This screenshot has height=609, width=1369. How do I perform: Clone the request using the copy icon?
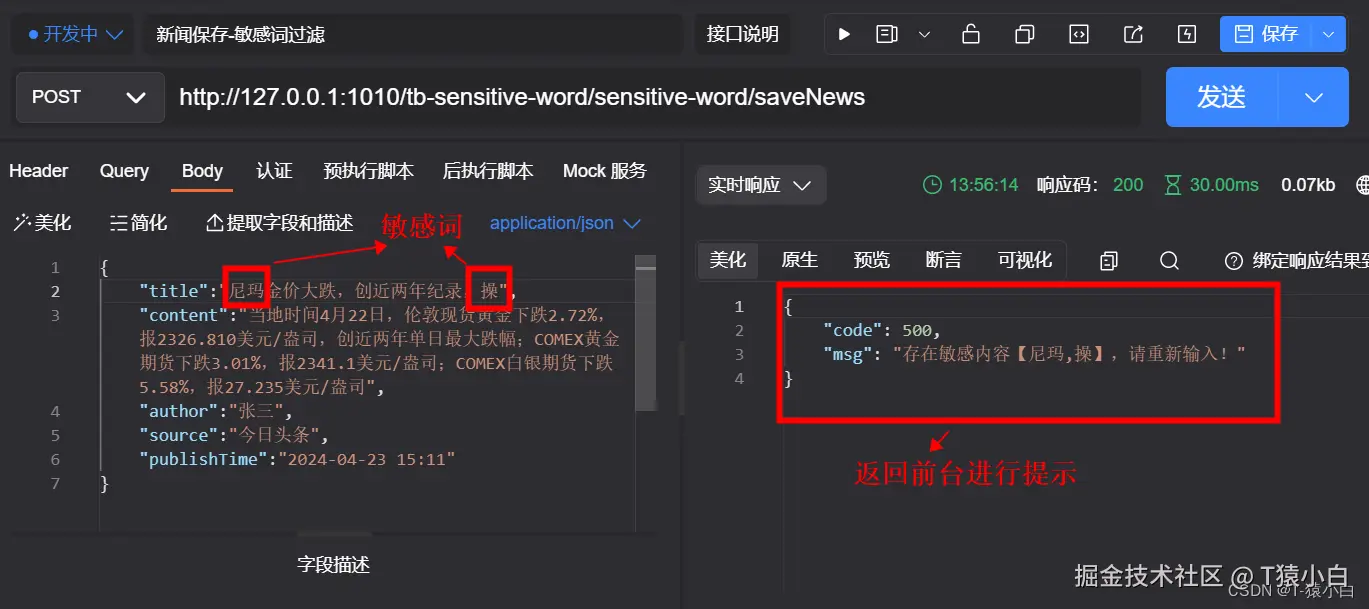click(x=1024, y=33)
